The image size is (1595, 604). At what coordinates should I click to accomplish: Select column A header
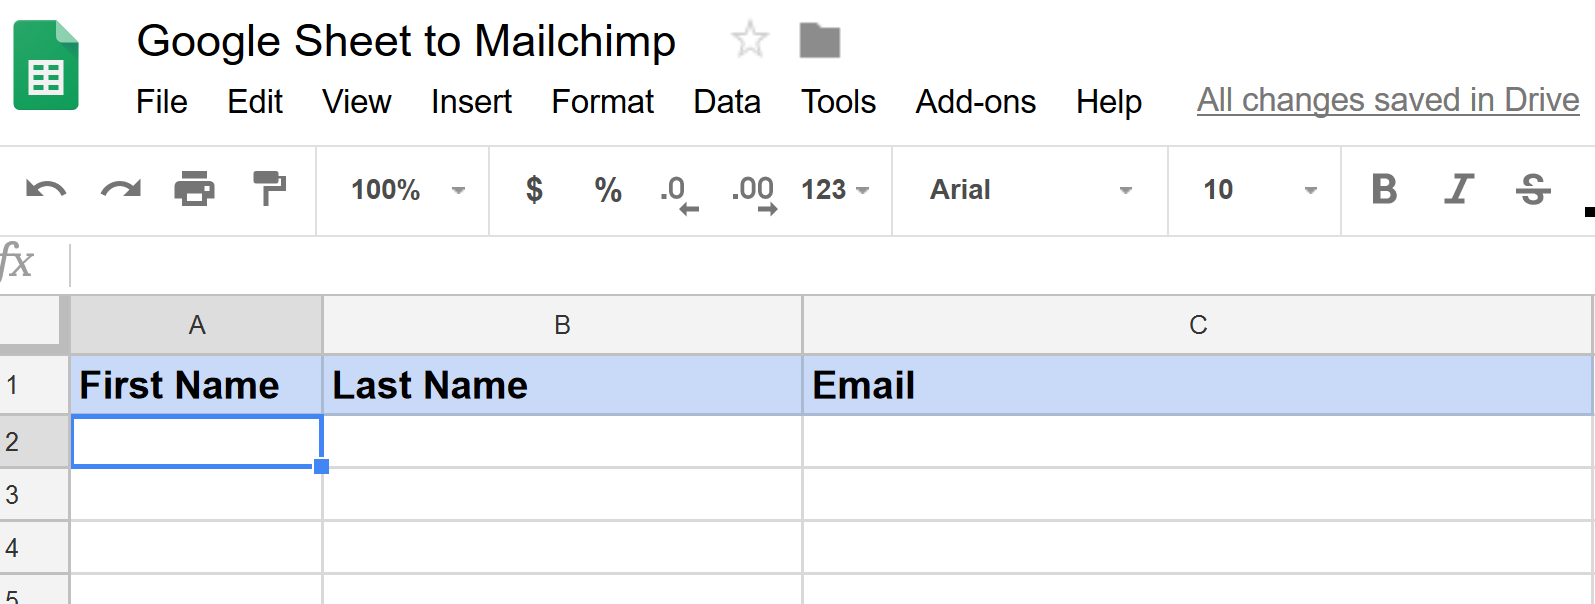click(197, 325)
